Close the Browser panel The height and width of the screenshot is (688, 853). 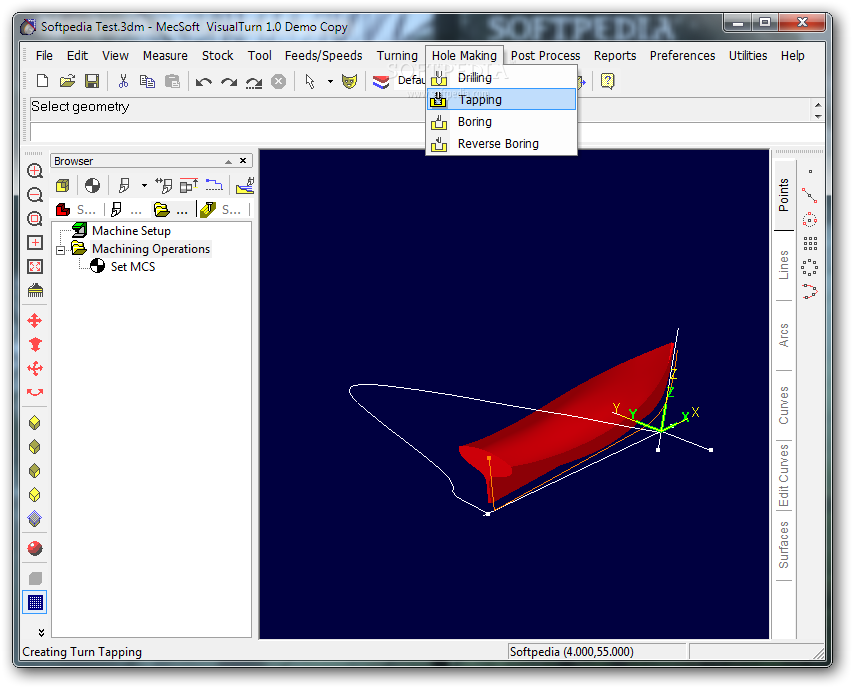point(243,161)
